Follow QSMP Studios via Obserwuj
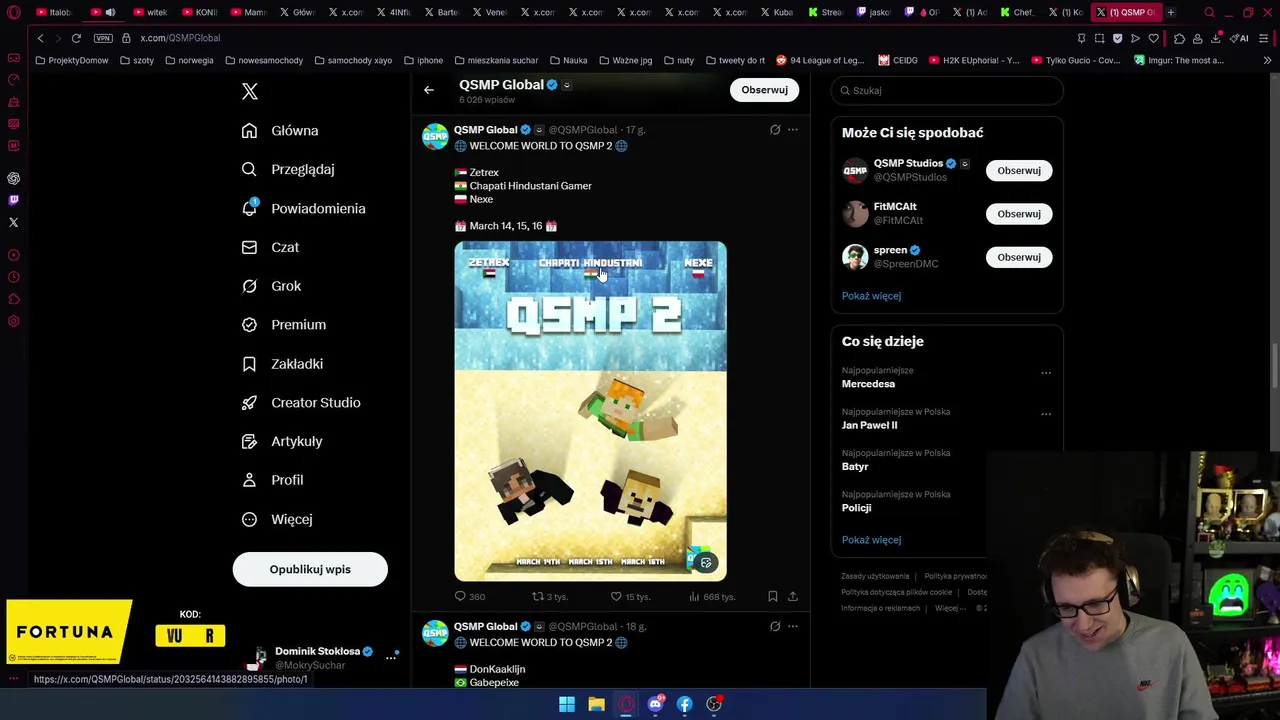This screenshot has width=1280, height=720. pos(1019,171)
